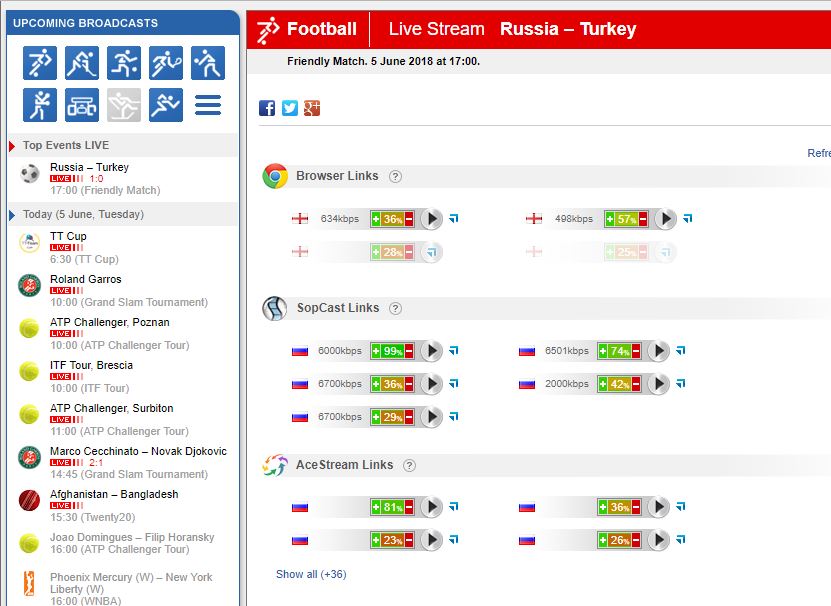Open the basketball category icon

pos(123,63)
